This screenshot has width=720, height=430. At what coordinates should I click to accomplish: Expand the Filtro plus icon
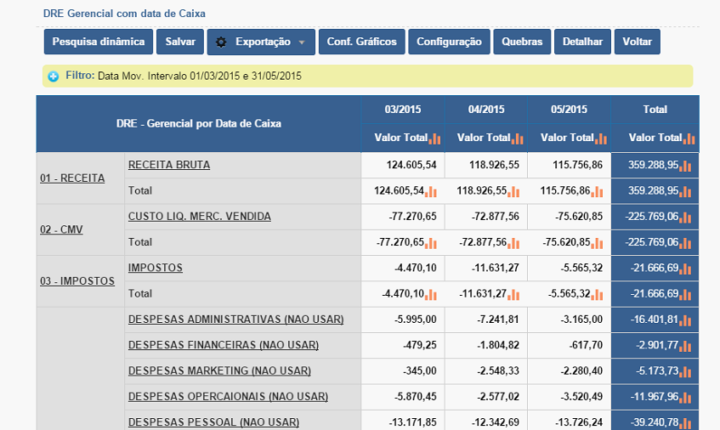point(53,76)
